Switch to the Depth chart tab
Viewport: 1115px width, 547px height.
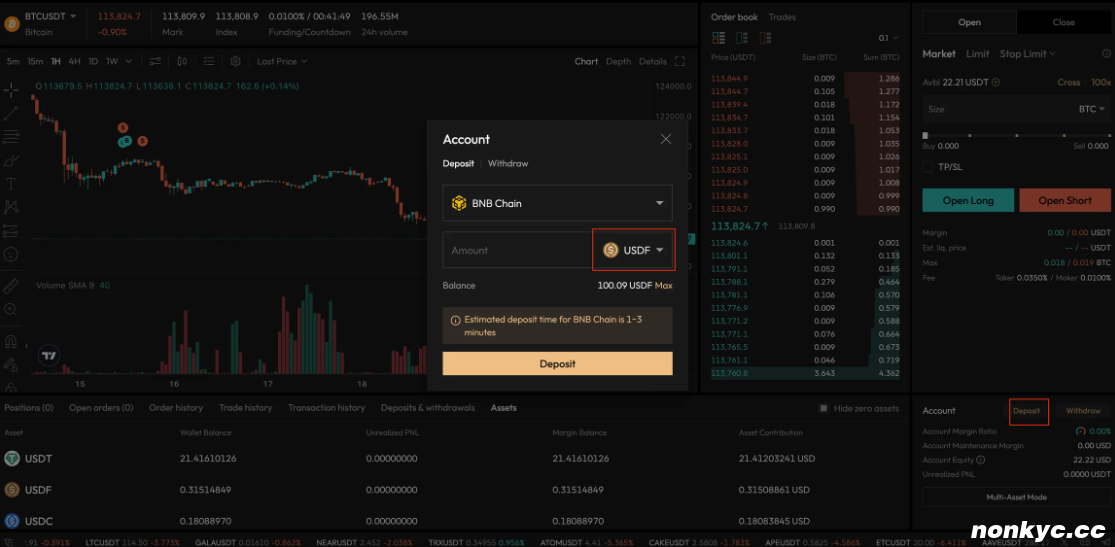coord(618,61)
